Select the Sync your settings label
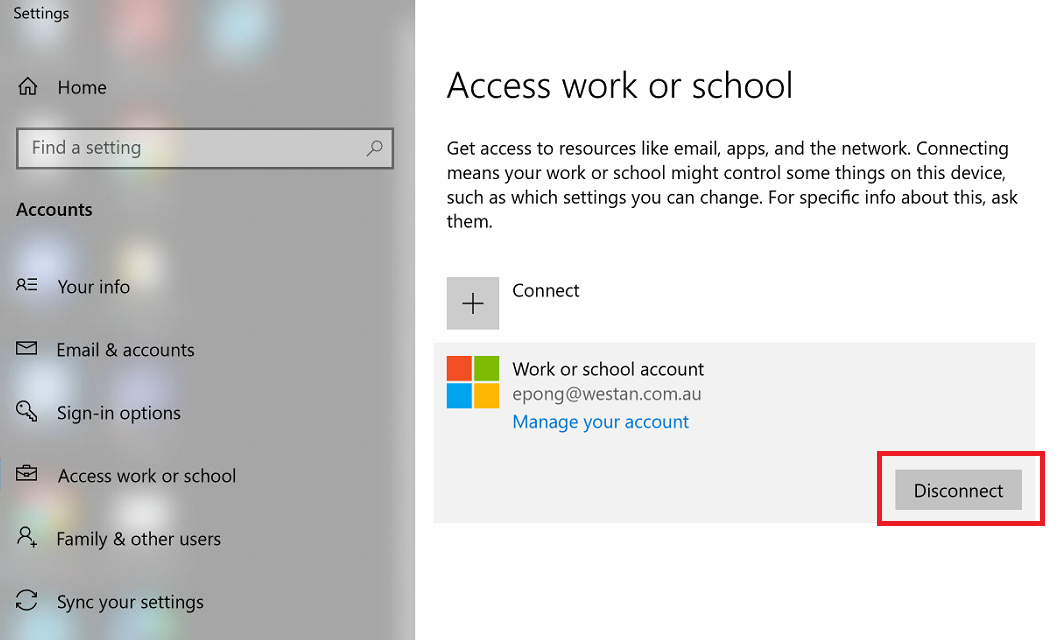The image size is (1061, 640). click(x=130, y=602)
